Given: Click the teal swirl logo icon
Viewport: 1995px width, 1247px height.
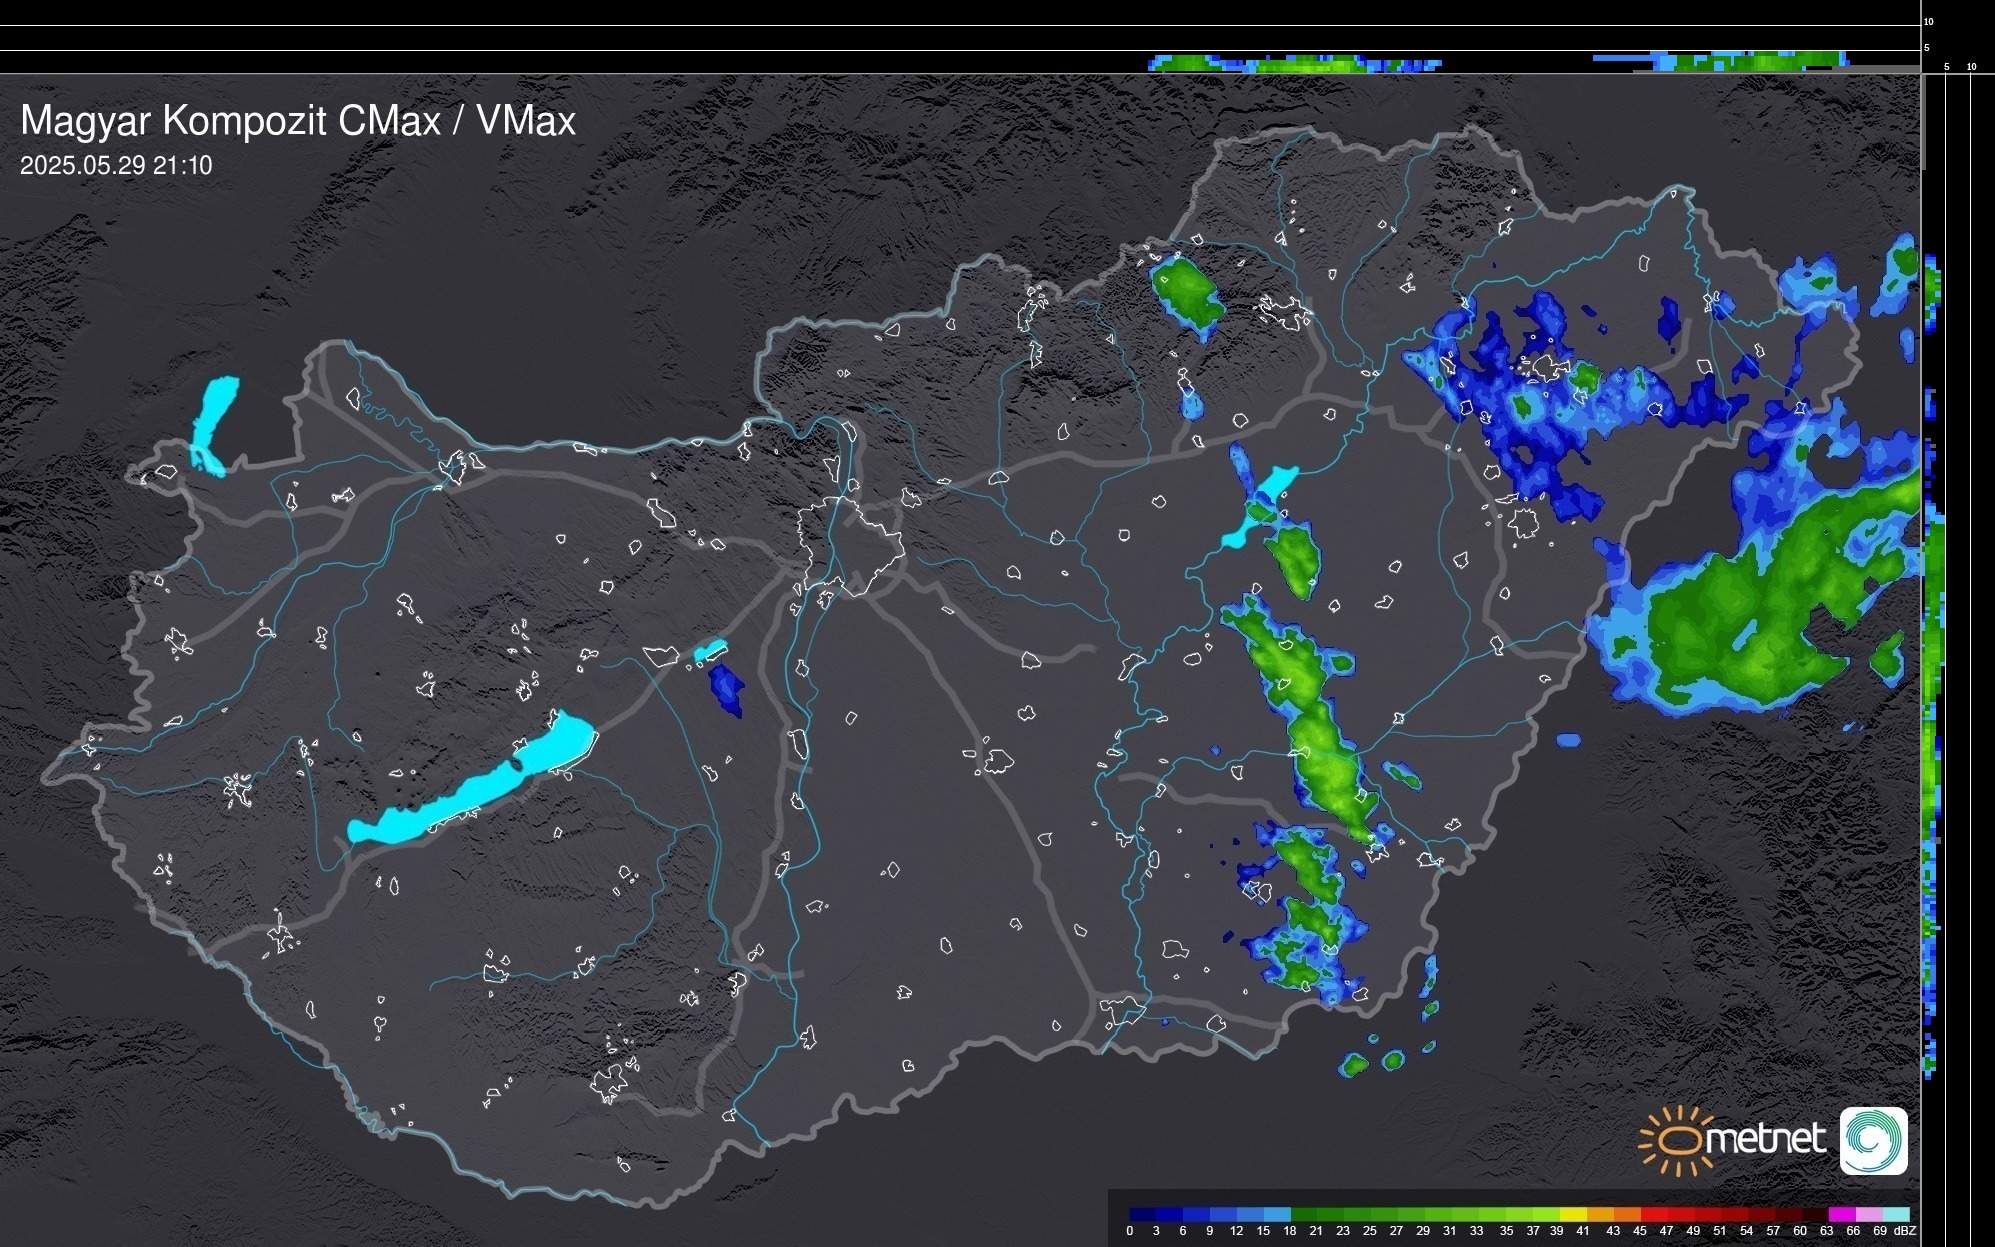Looking at the screenshot, I should click(1873, 1140).
